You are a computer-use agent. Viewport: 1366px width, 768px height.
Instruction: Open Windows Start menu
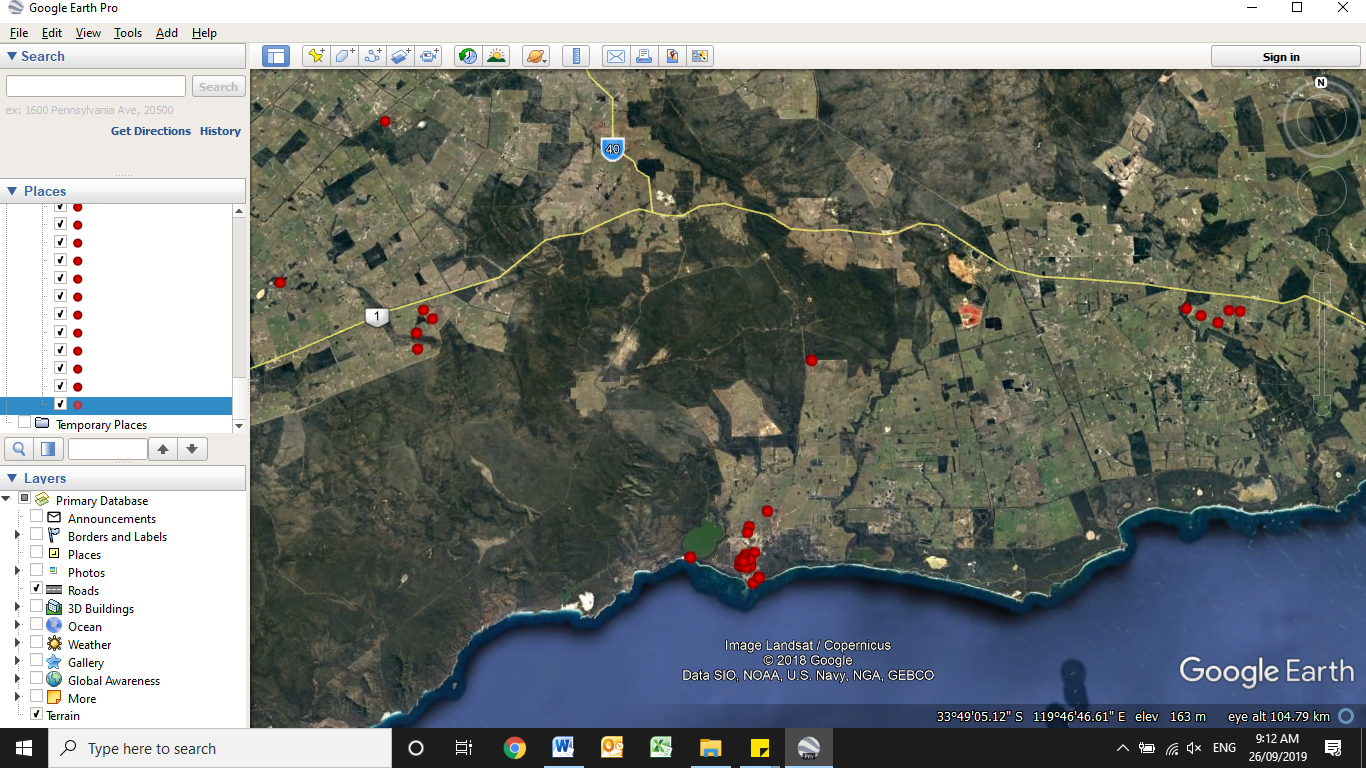coord(24,748)
